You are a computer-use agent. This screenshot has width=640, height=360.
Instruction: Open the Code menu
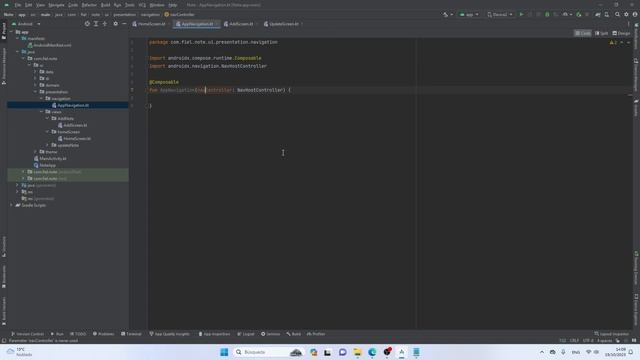[73, 5]
